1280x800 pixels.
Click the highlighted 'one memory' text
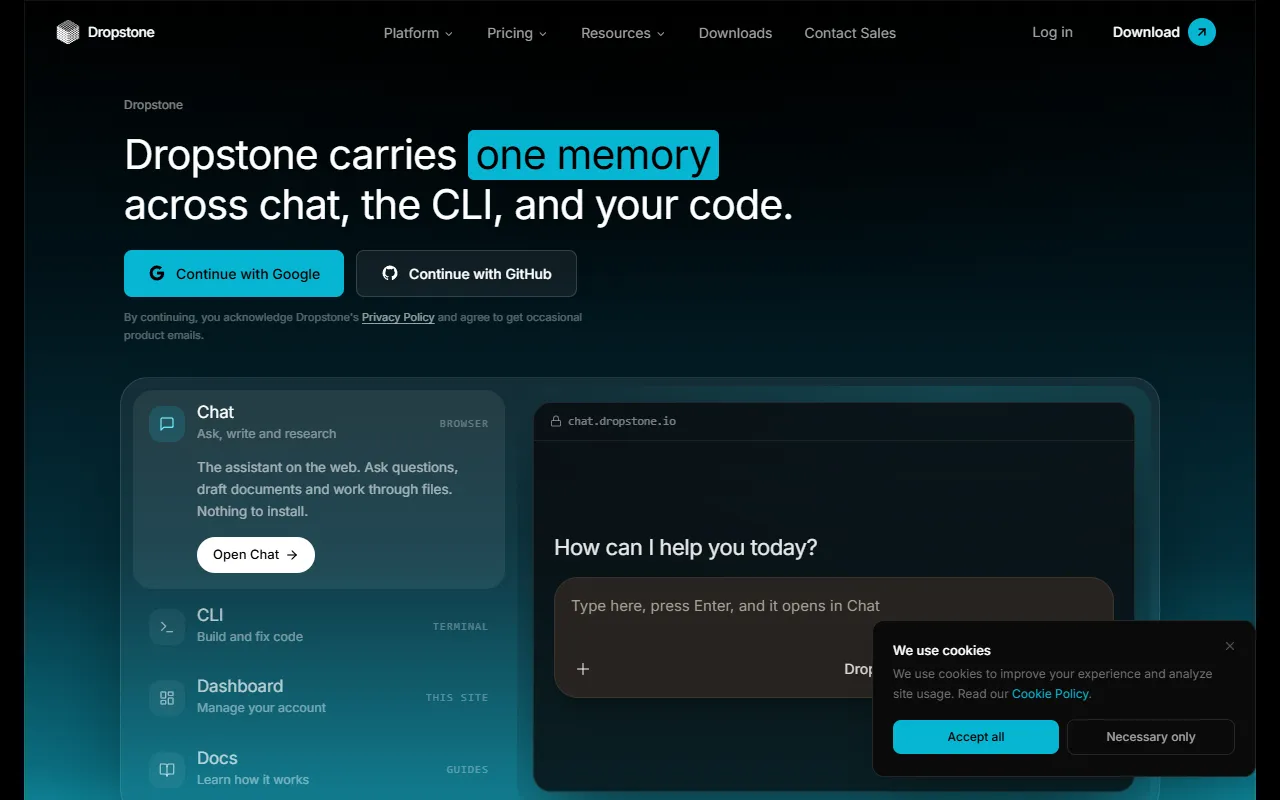point(593,155)
